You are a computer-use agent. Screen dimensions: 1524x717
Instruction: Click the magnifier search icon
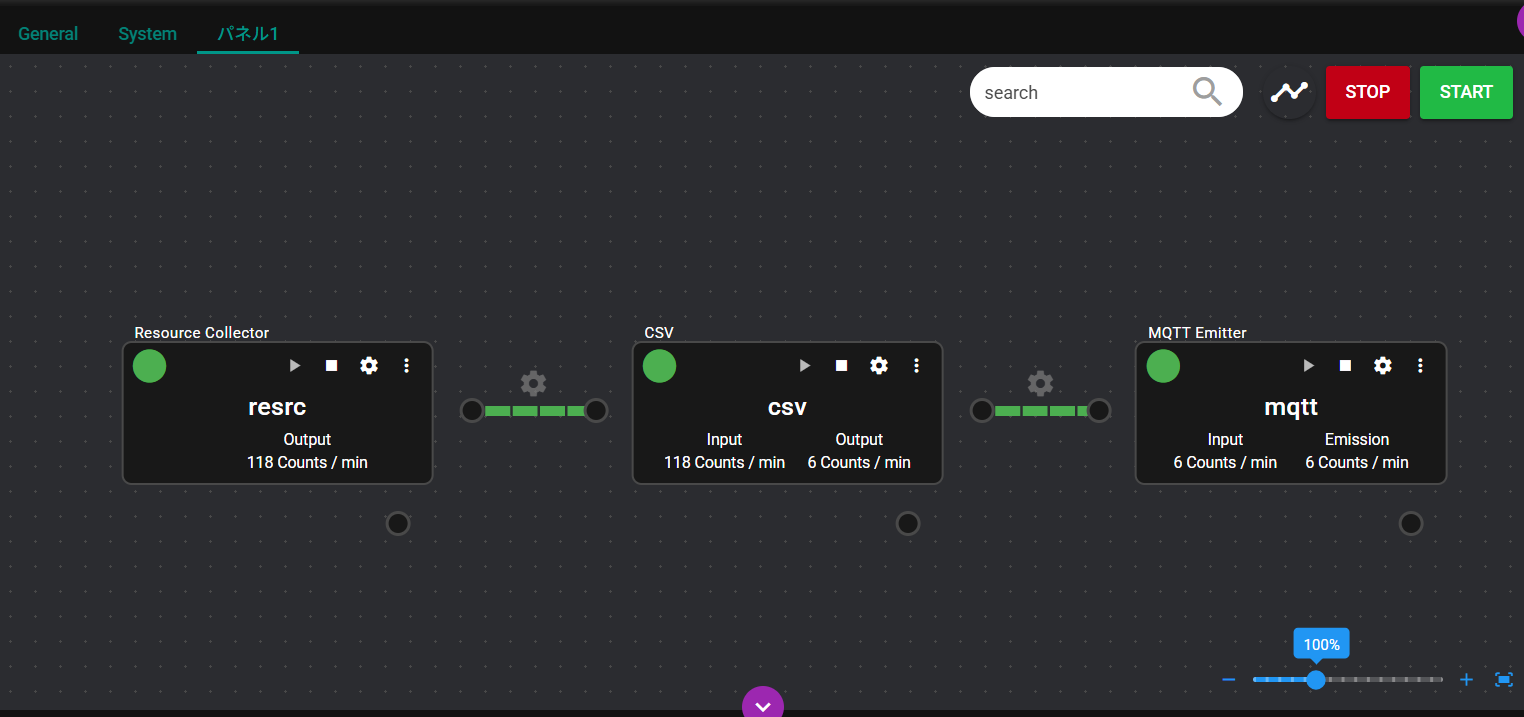(x=1207, y=92)
